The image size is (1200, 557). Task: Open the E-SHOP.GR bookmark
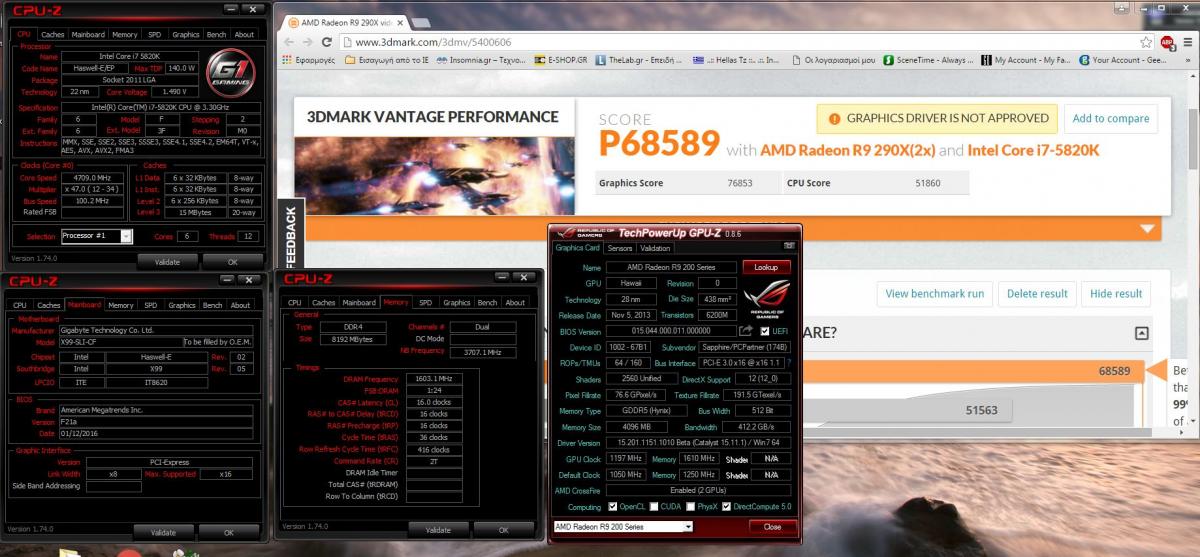[x=562, y=60]
